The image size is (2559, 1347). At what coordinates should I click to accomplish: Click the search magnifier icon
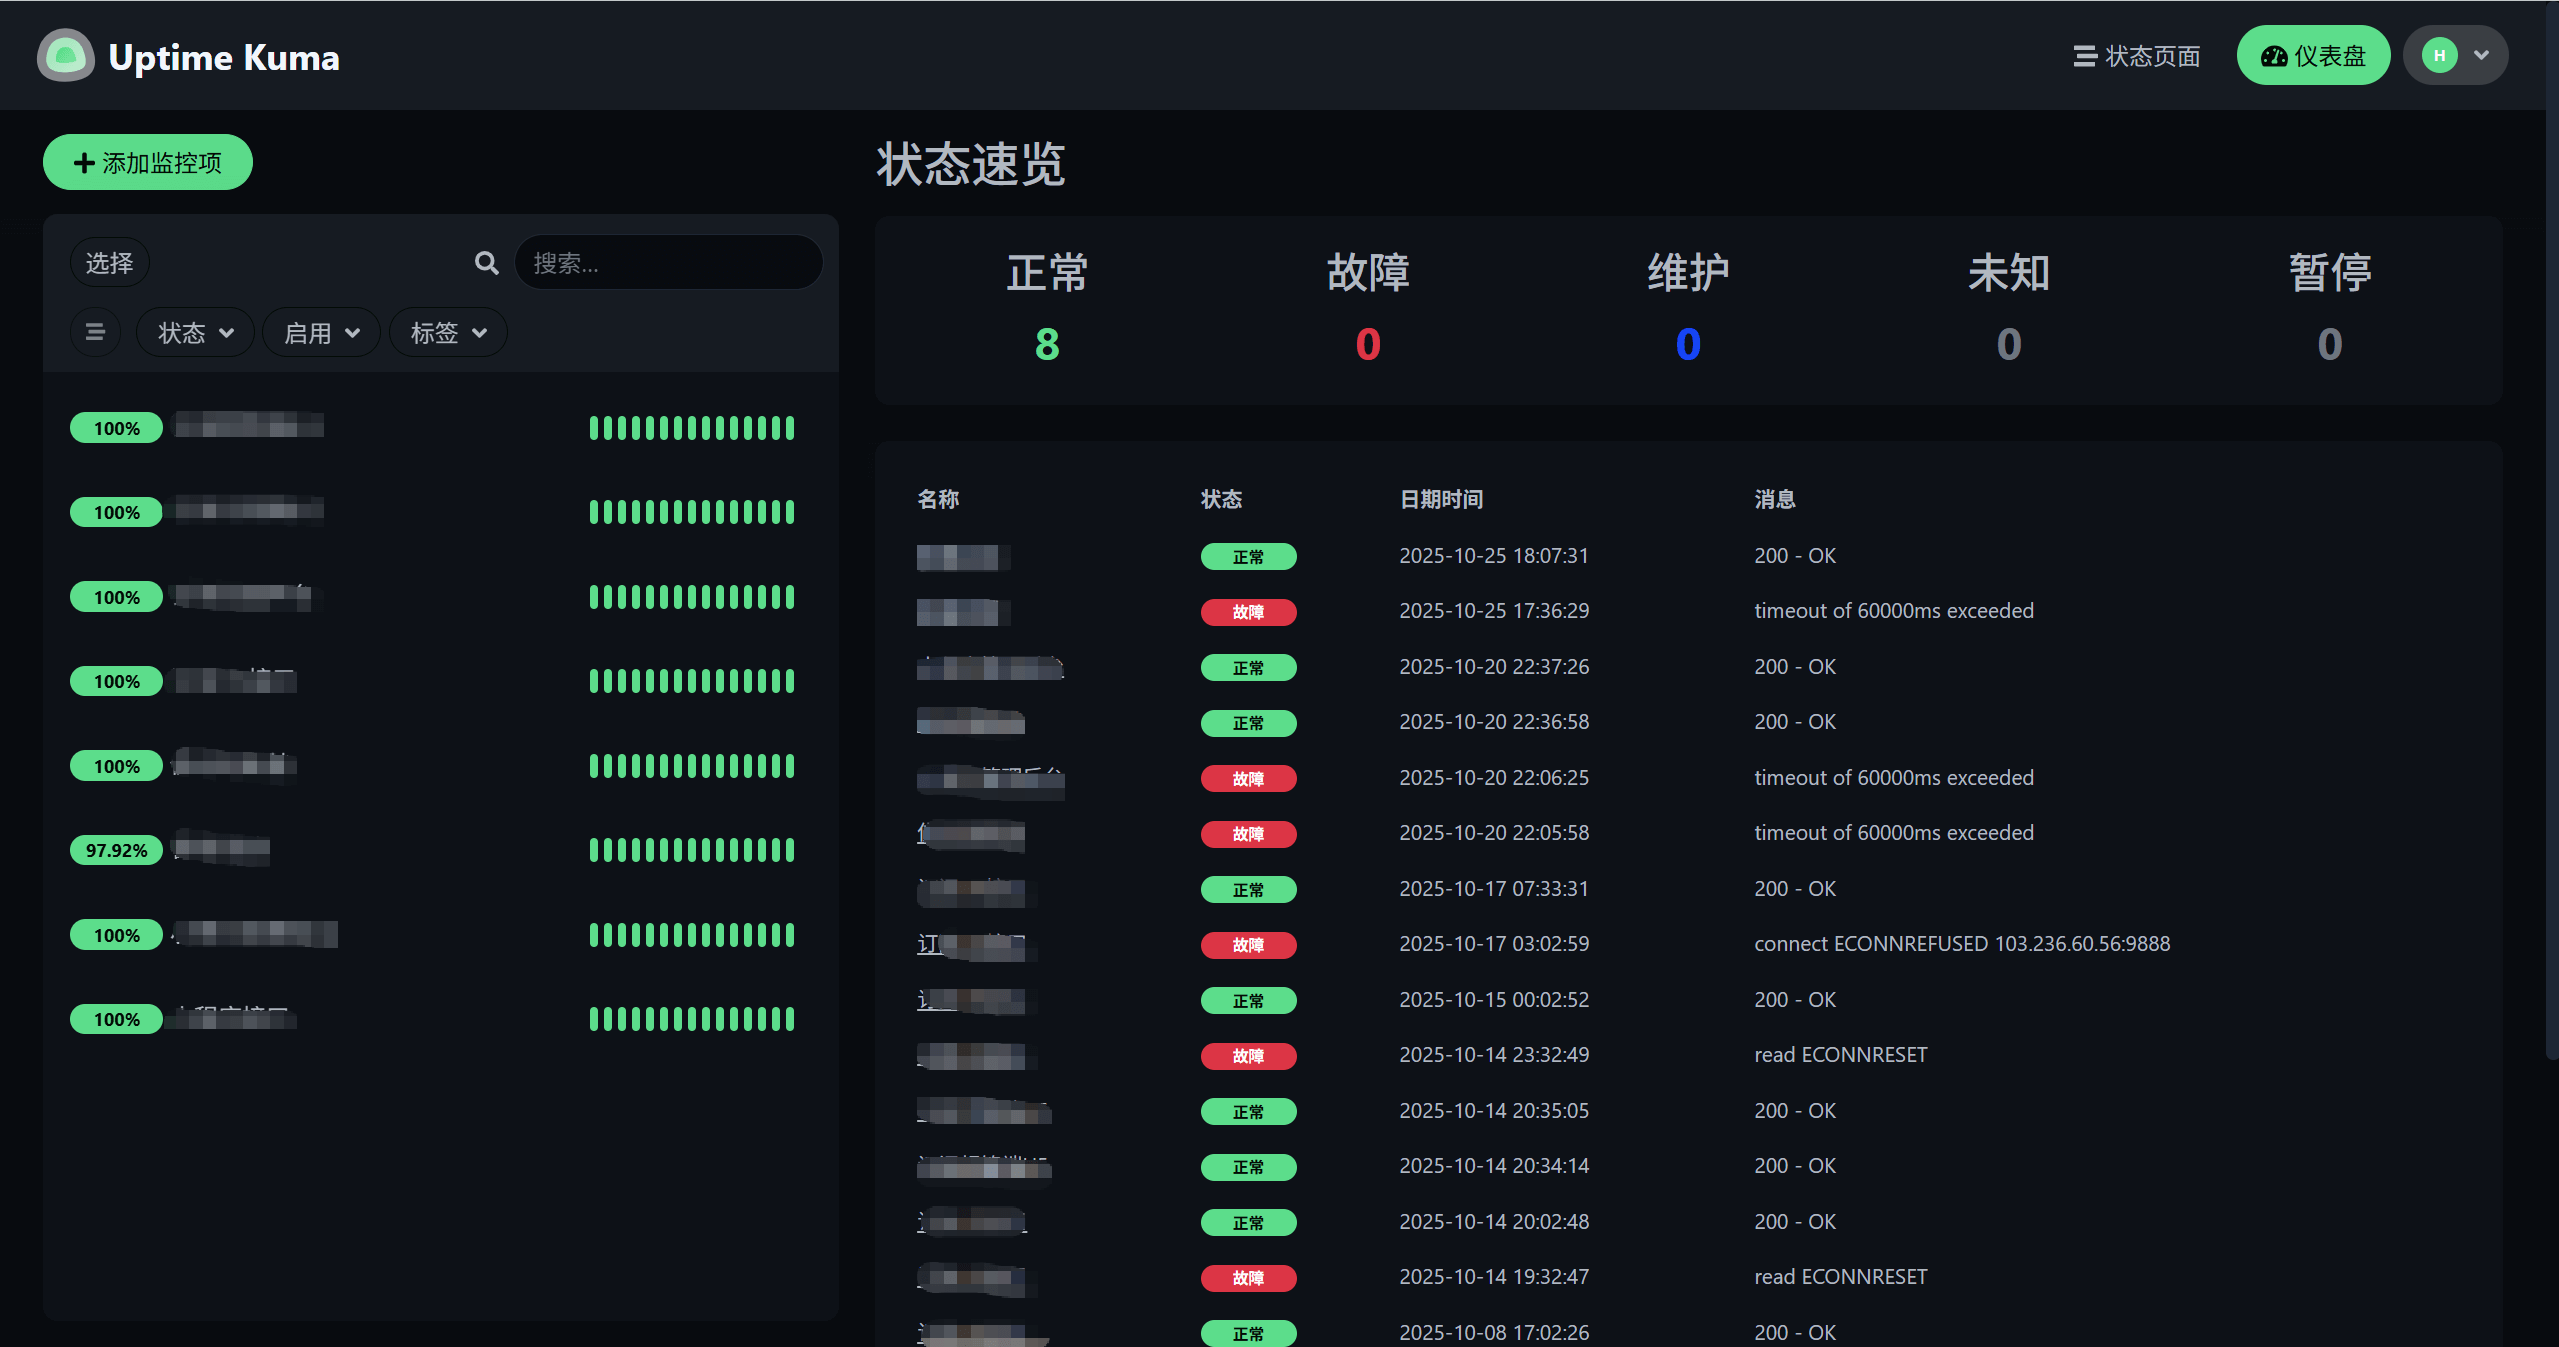point(486,263)
